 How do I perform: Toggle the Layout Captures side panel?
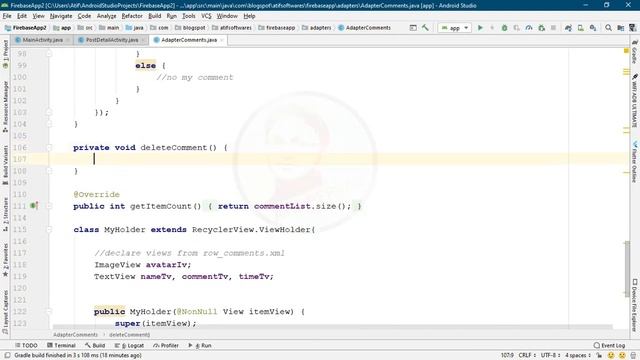pos(5,311)
